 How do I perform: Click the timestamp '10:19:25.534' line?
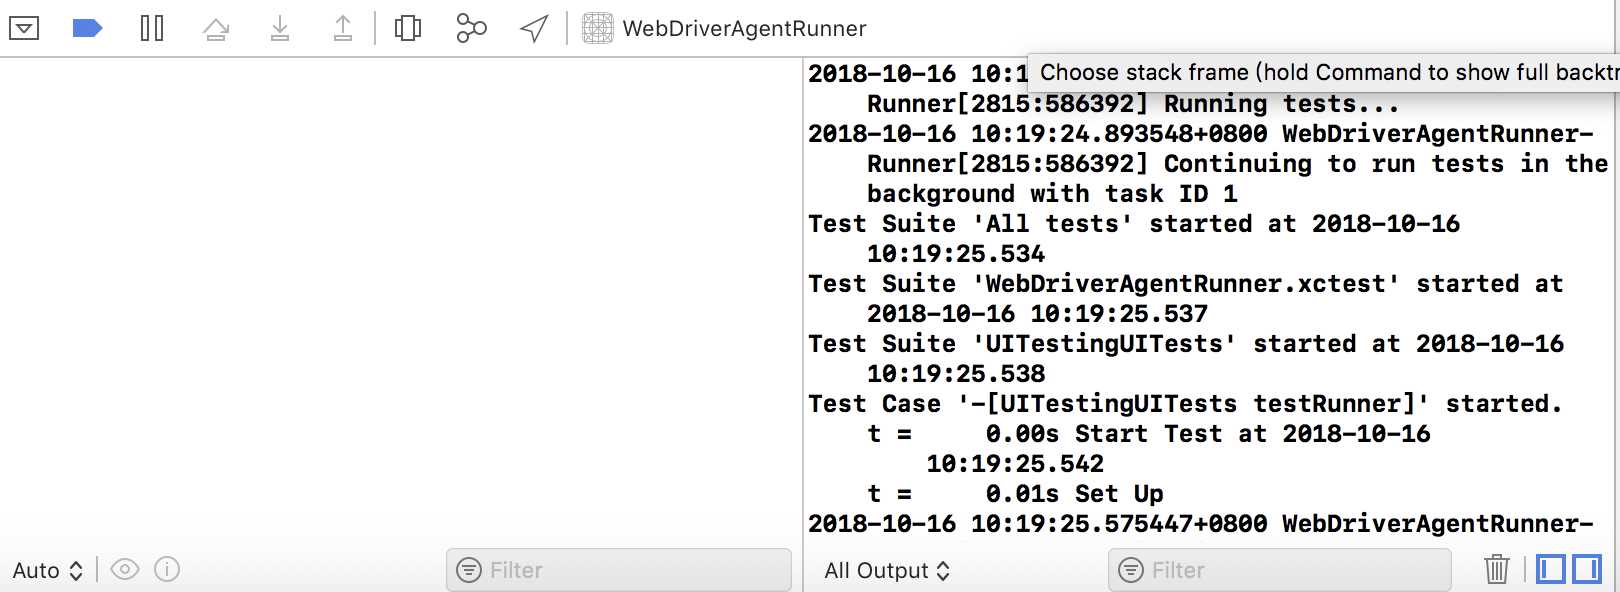pyautogui.click(x=956, y=254)
